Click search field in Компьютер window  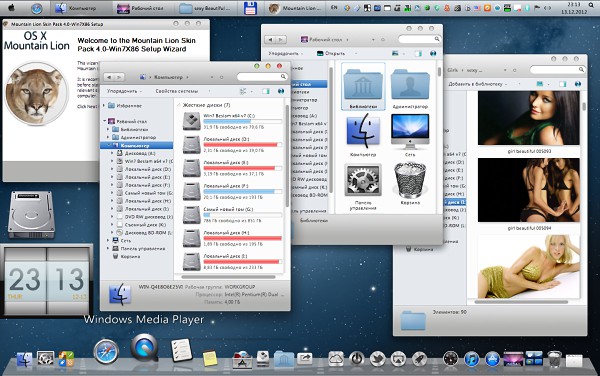coord(262,77)
